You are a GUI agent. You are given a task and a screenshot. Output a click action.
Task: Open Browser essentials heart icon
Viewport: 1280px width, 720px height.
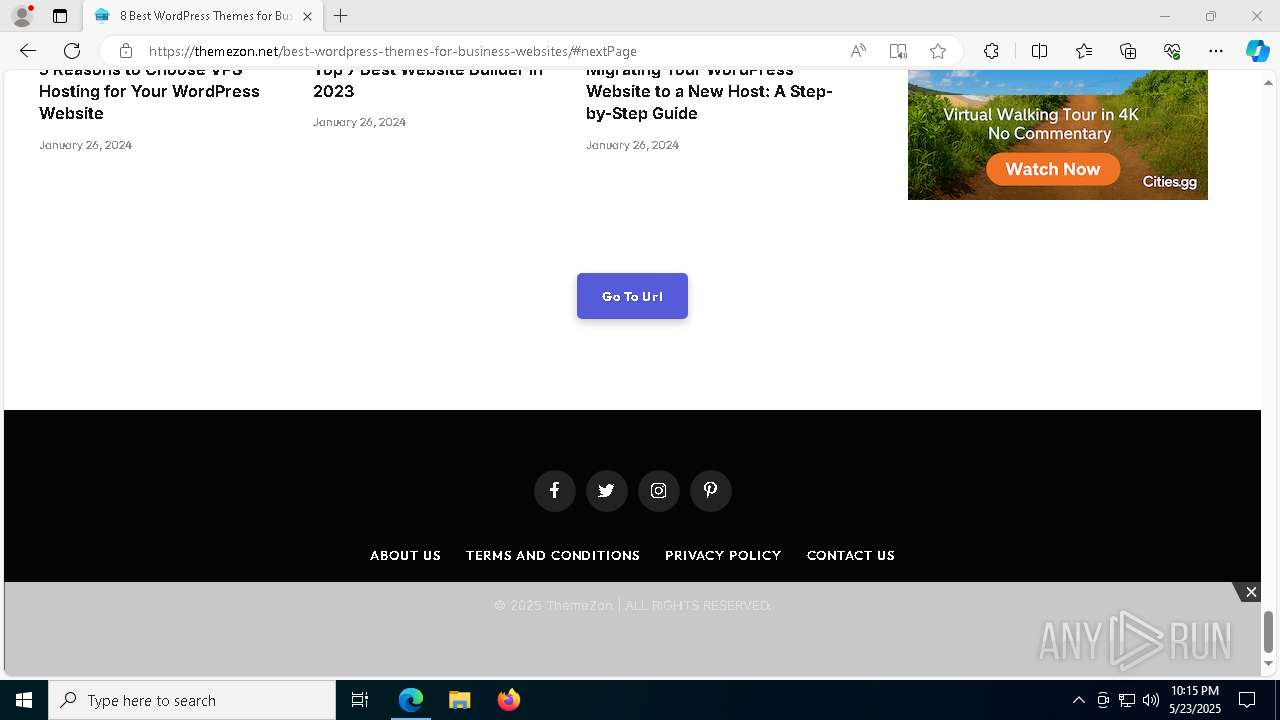(x=1172, y=51)
